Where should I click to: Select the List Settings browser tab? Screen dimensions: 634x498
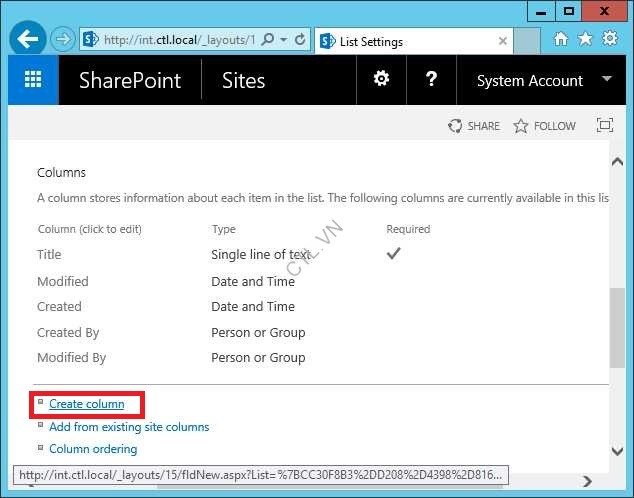tap(410, 42)
